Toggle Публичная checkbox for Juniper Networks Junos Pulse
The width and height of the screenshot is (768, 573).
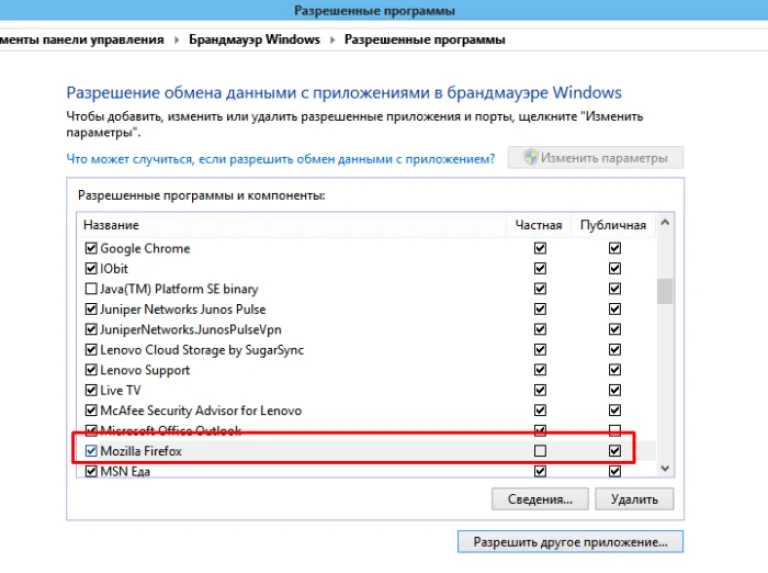[x=615, y=309]
